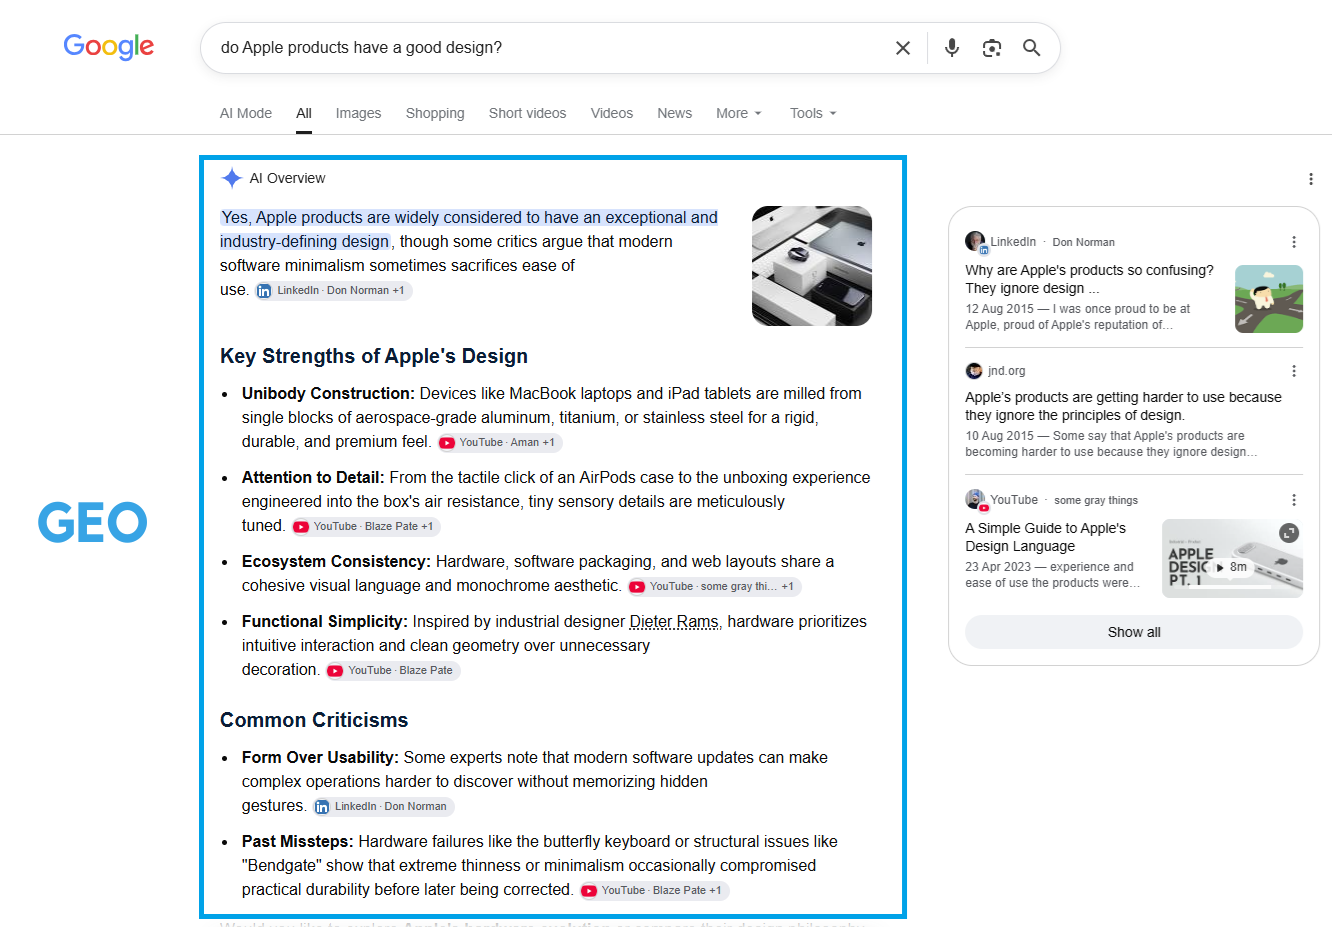
Task: Click the 'Functional Simplicity:' bullet label
Action: 325,622
